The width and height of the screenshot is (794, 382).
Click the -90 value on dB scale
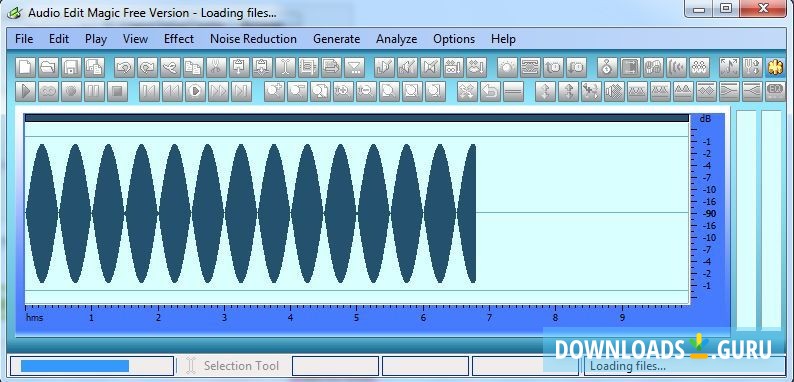(x=709, y=213)
